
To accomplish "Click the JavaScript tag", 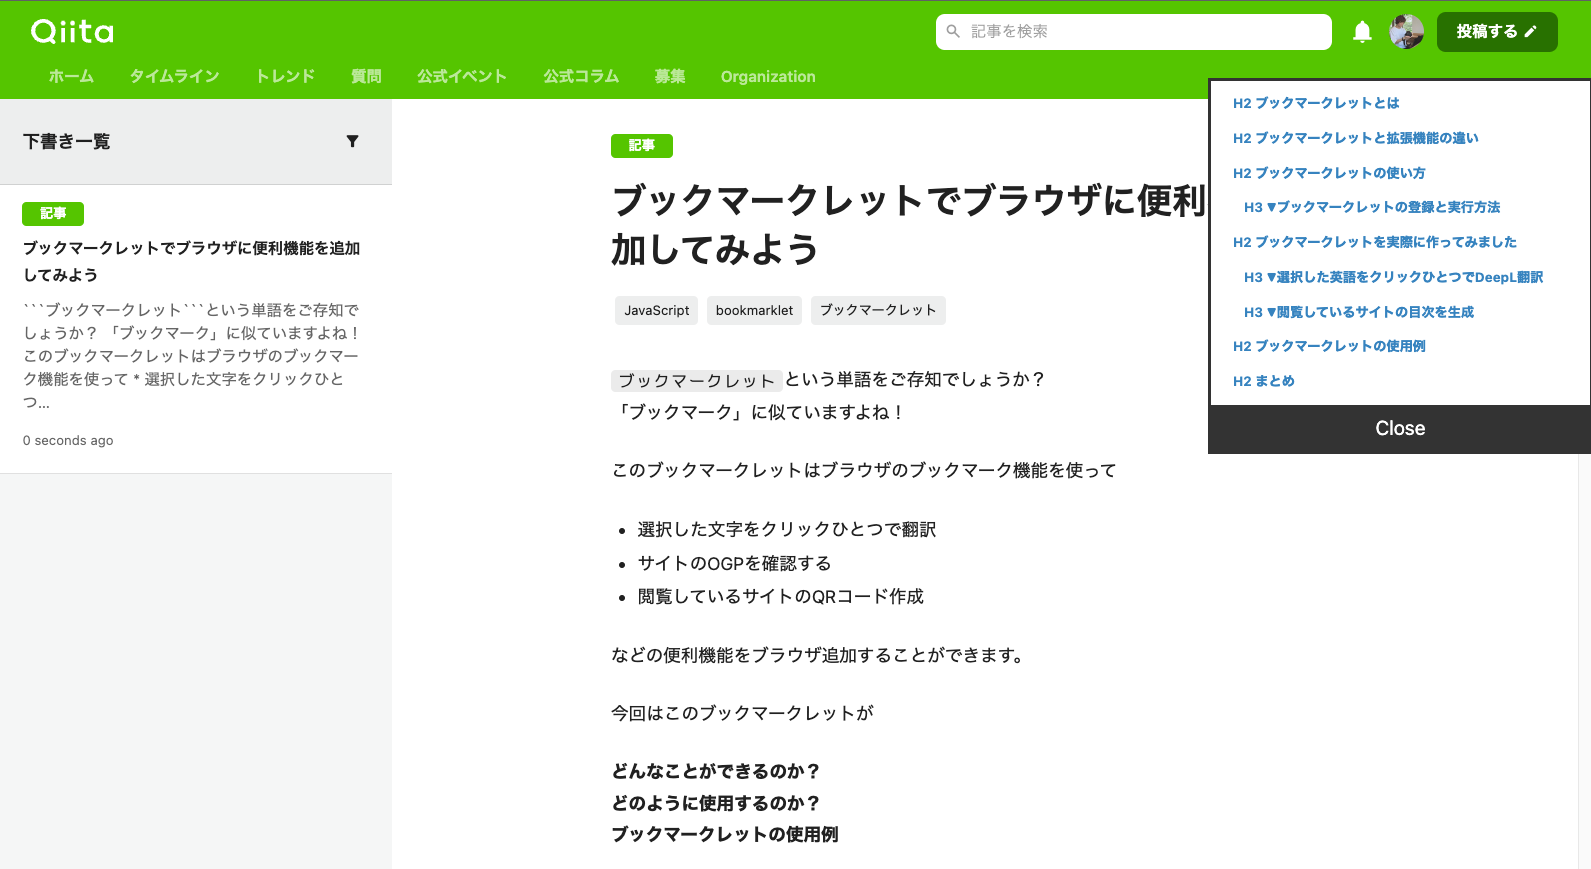I will pyautogui.click(x=657, y=310).
